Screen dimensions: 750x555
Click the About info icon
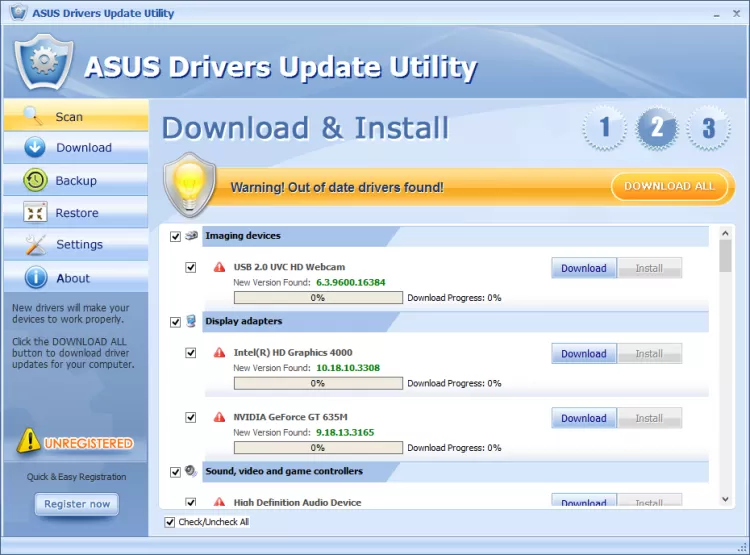(36, 278)
